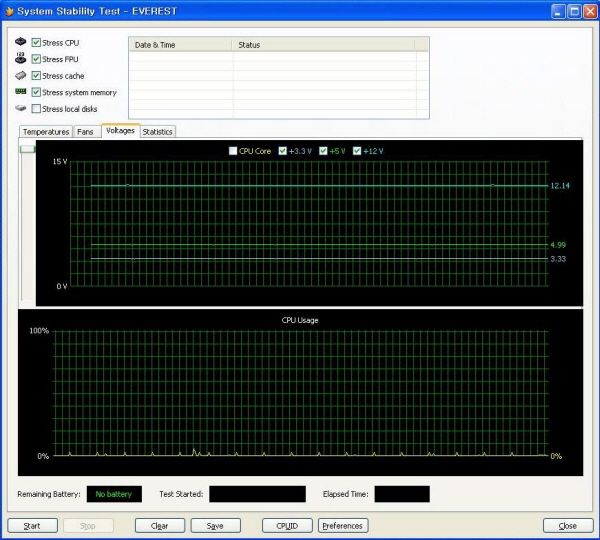
Task: Uncheck the Stress FPU option
Action: point(36,59)
